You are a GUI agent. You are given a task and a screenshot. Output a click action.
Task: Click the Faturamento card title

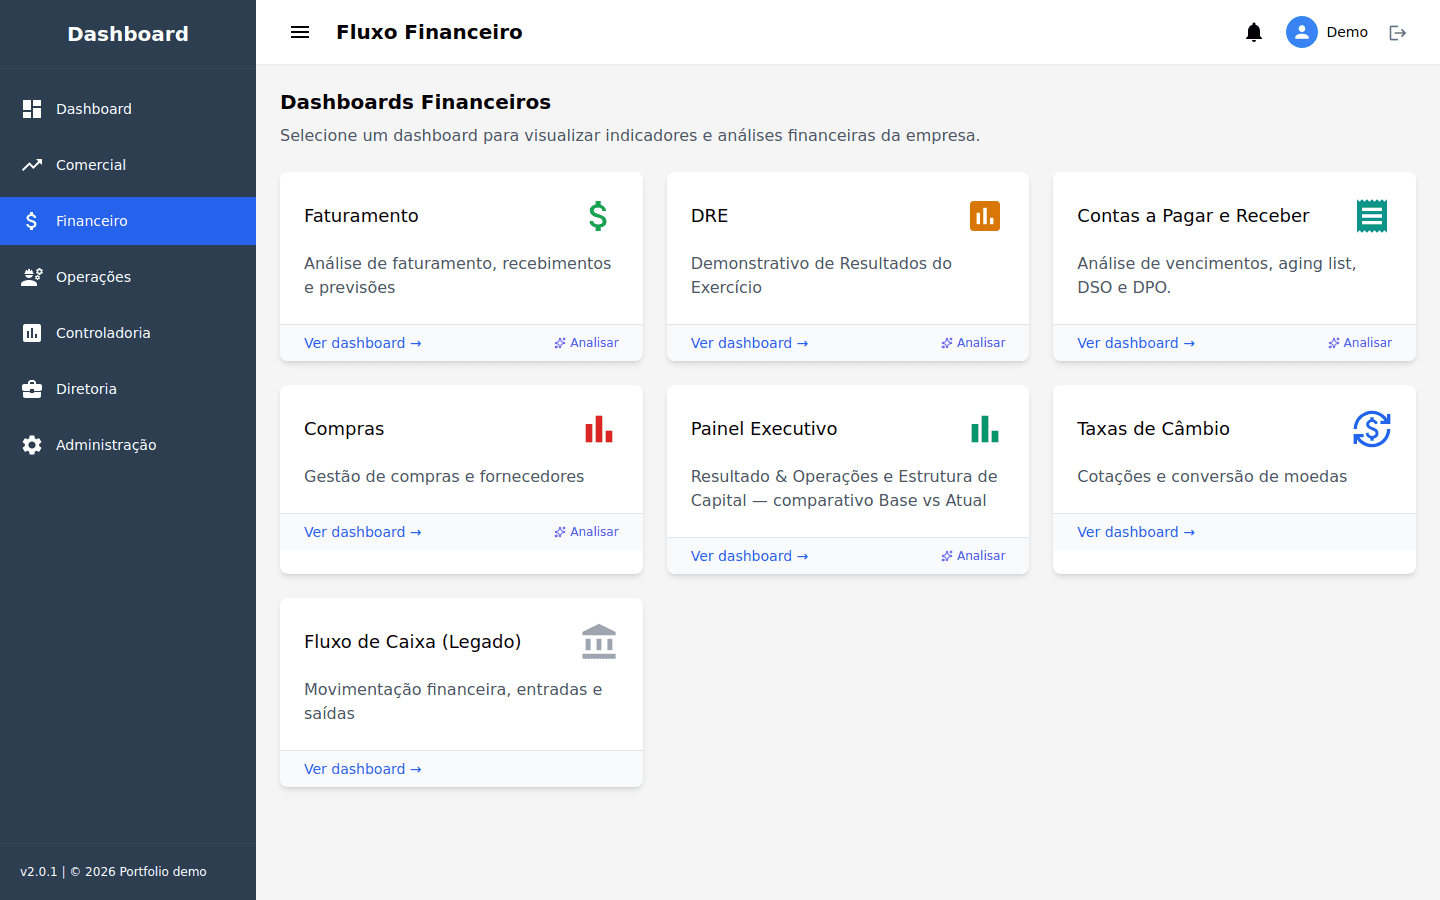pyautogui.click(x=361, y=216)
